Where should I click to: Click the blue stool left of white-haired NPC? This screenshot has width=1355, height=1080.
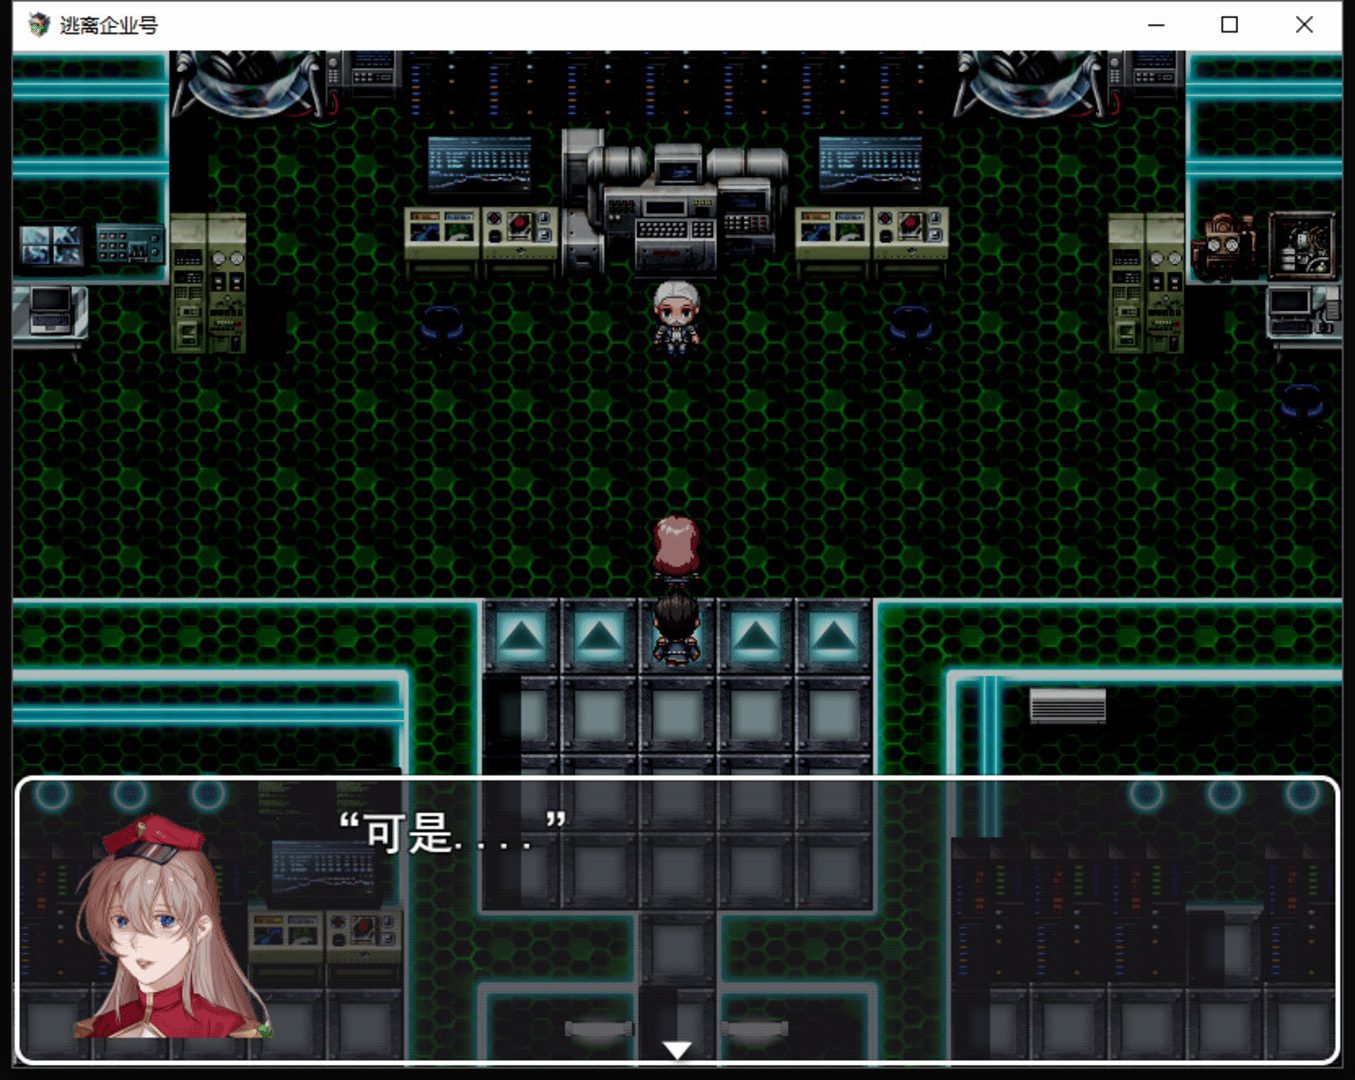(441, 326)
